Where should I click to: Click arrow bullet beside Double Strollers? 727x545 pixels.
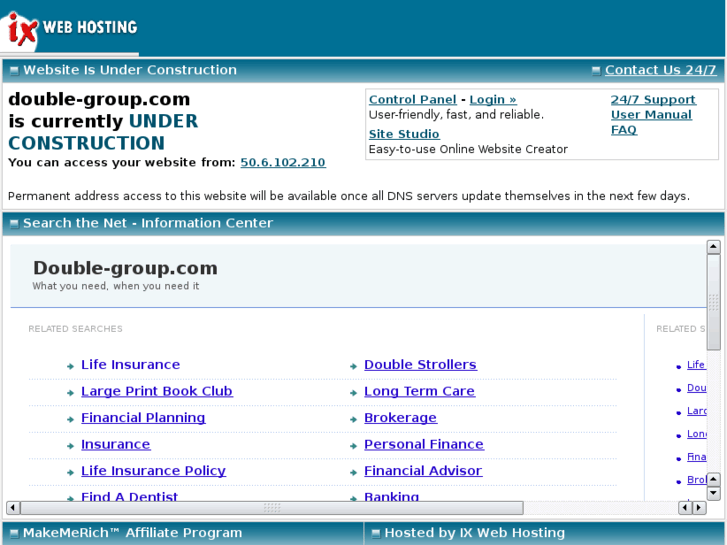click(353, 366)
